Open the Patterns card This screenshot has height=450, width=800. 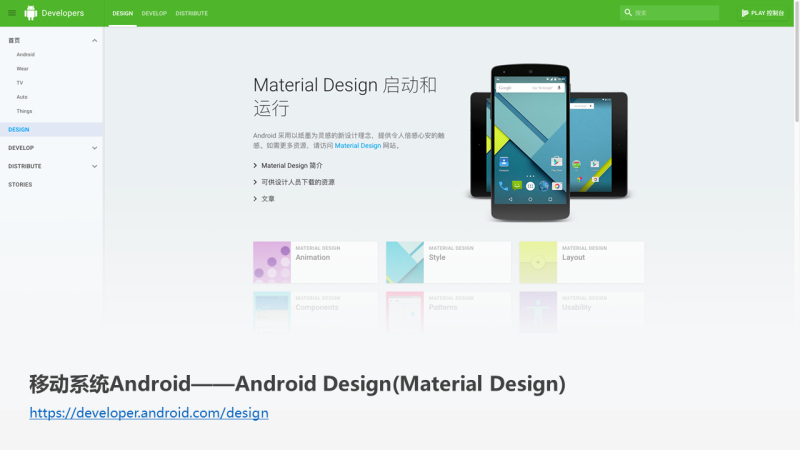click(448, 312)
